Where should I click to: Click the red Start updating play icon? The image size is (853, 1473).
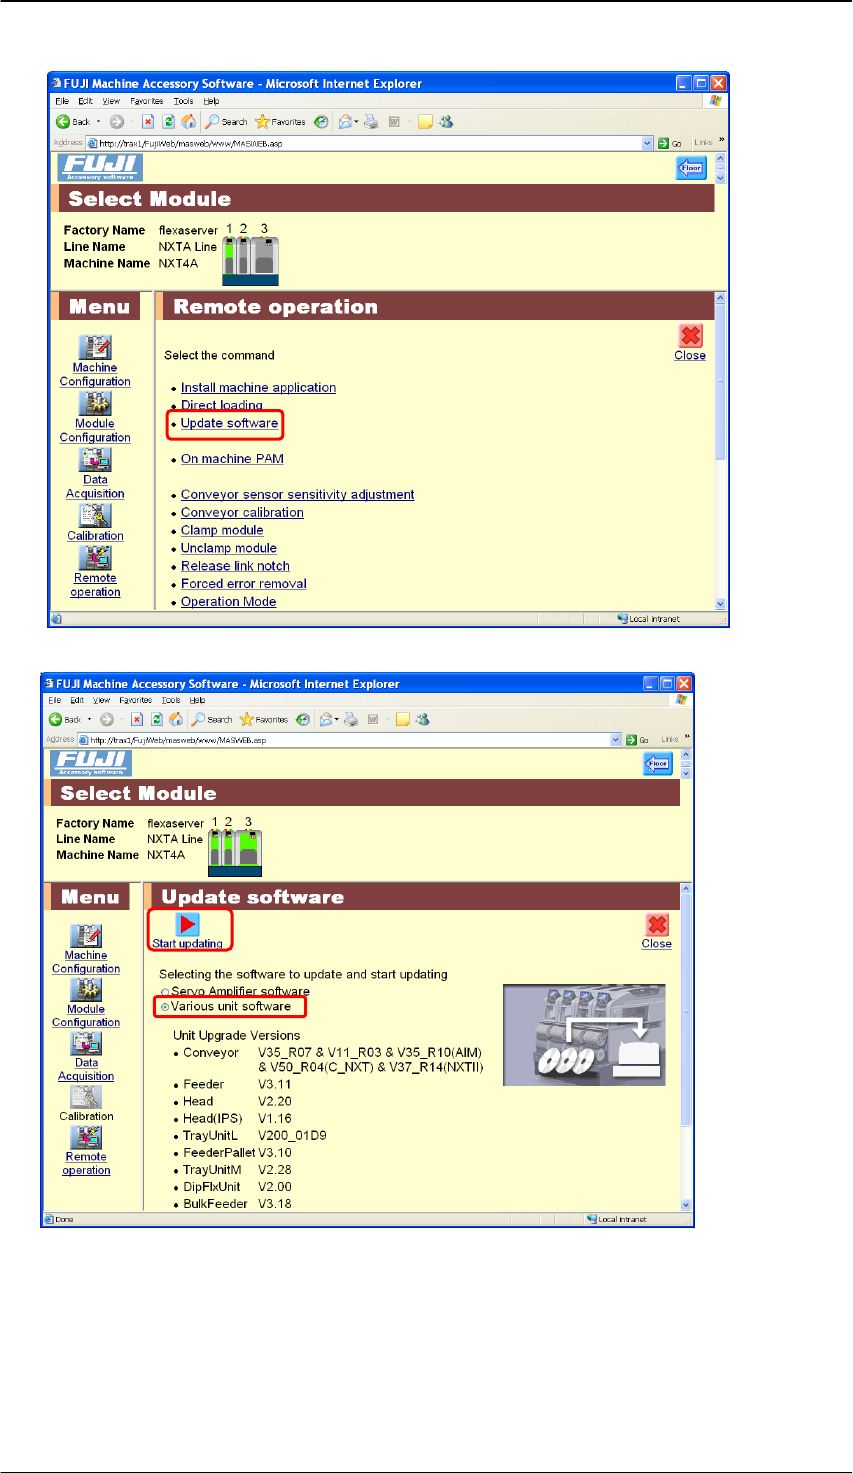pos(187,924)
